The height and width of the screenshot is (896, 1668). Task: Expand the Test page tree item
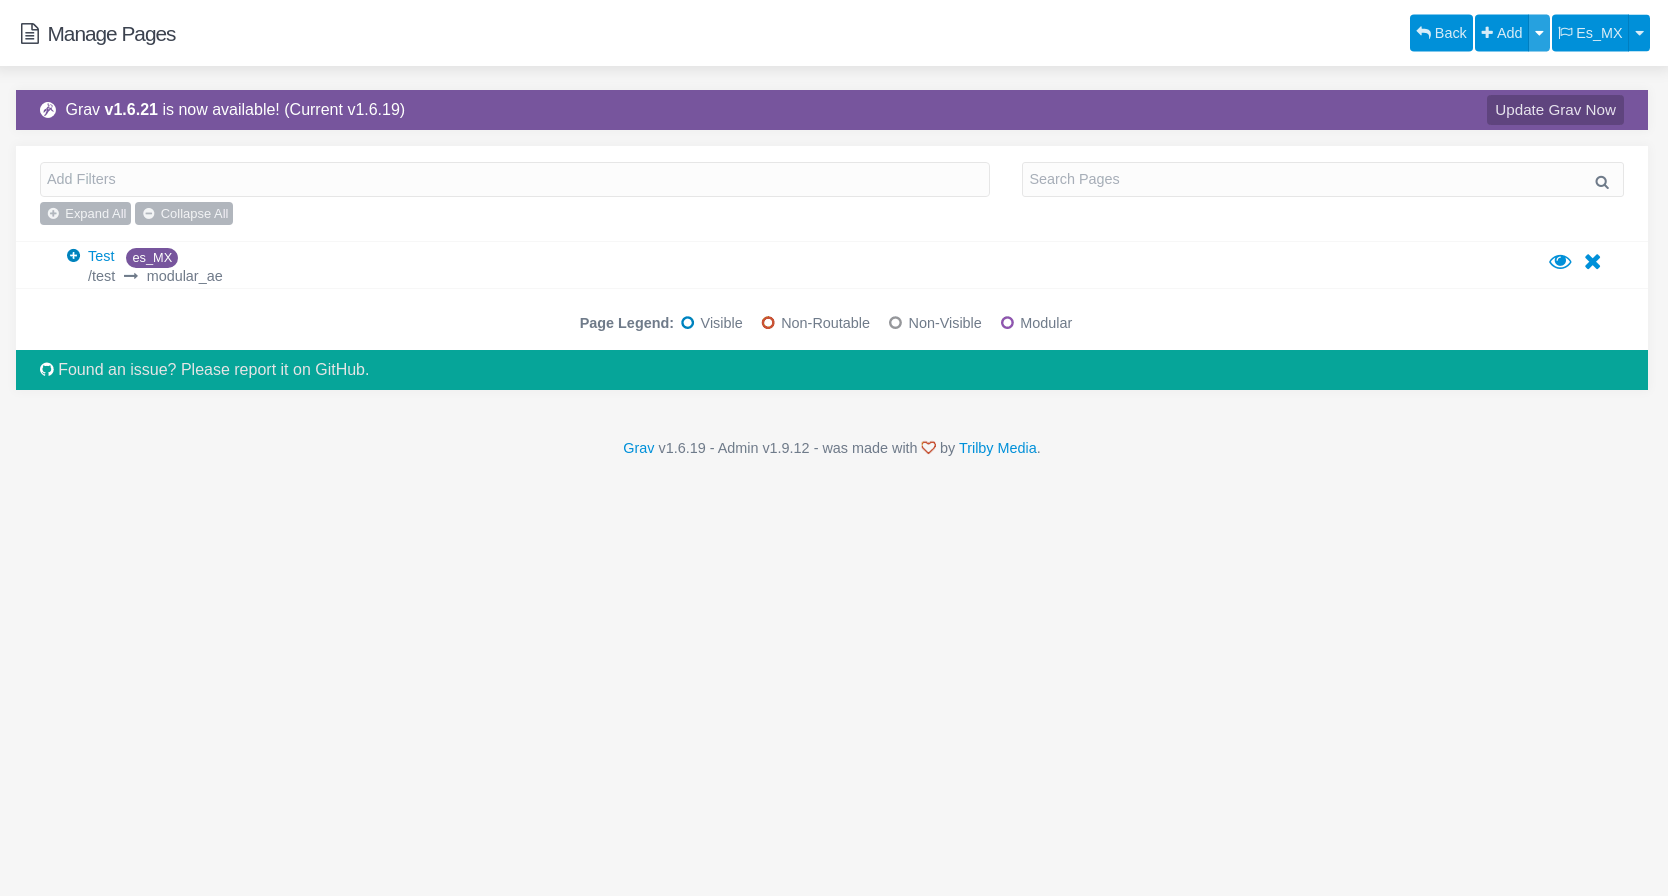click(73, 256)
